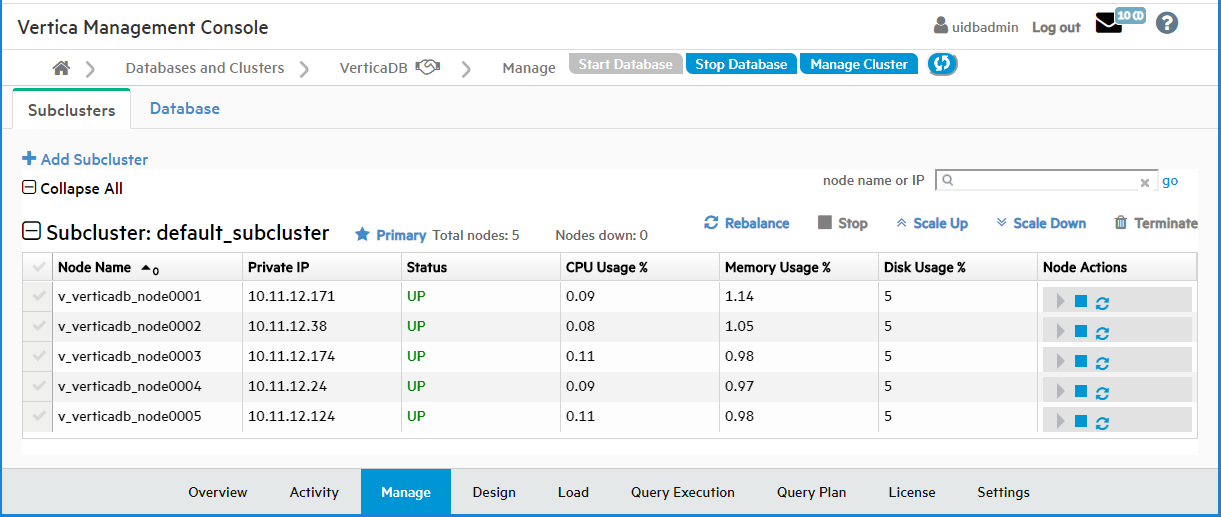This screenshot has width=1221, height=517.
Task: Clear the node search box with X
Action: pos(1145,182)
